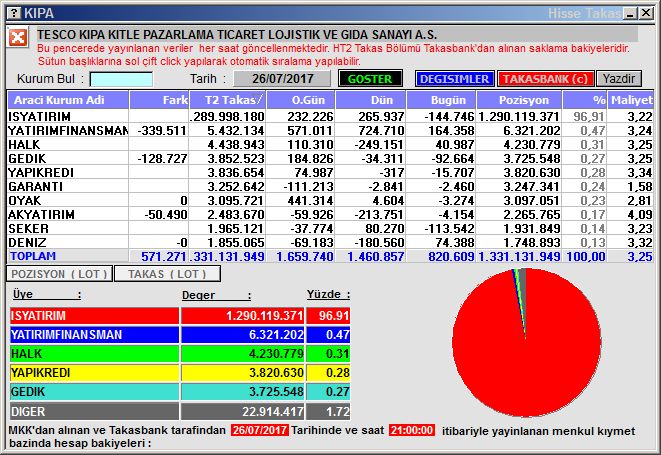Click Maliyet value 4,09 for AKYATIRIM
This screenshot has height=455, width=661.
click(640, 214)
